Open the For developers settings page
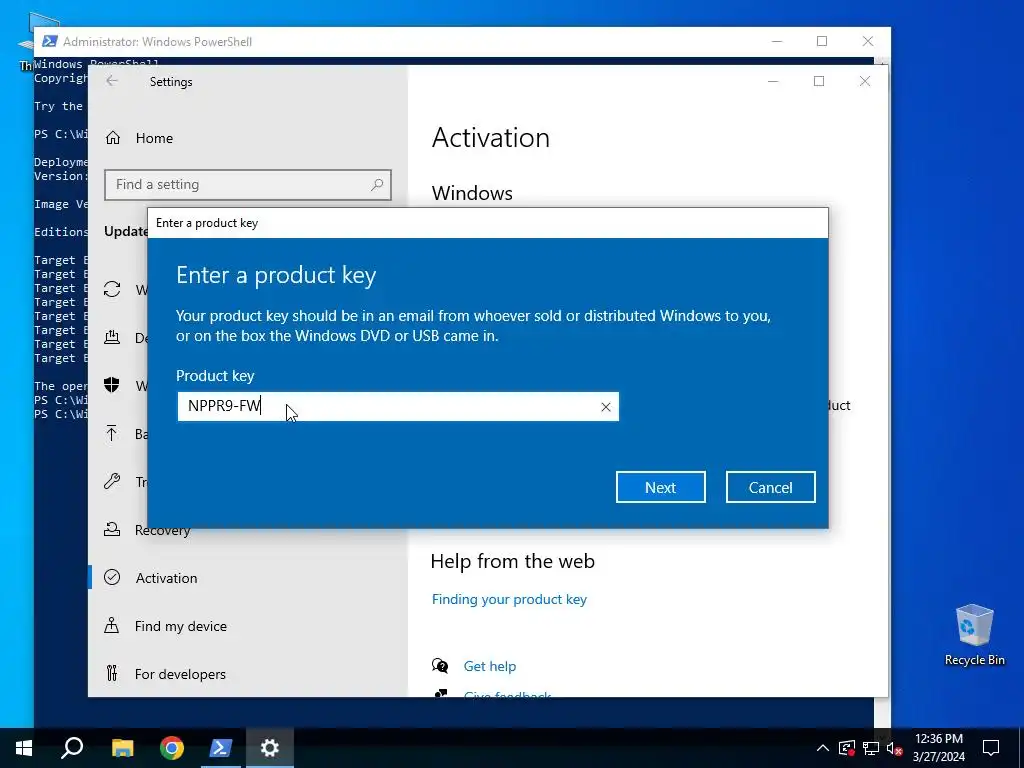1024x768 pixels. click(x=180, y=674)
